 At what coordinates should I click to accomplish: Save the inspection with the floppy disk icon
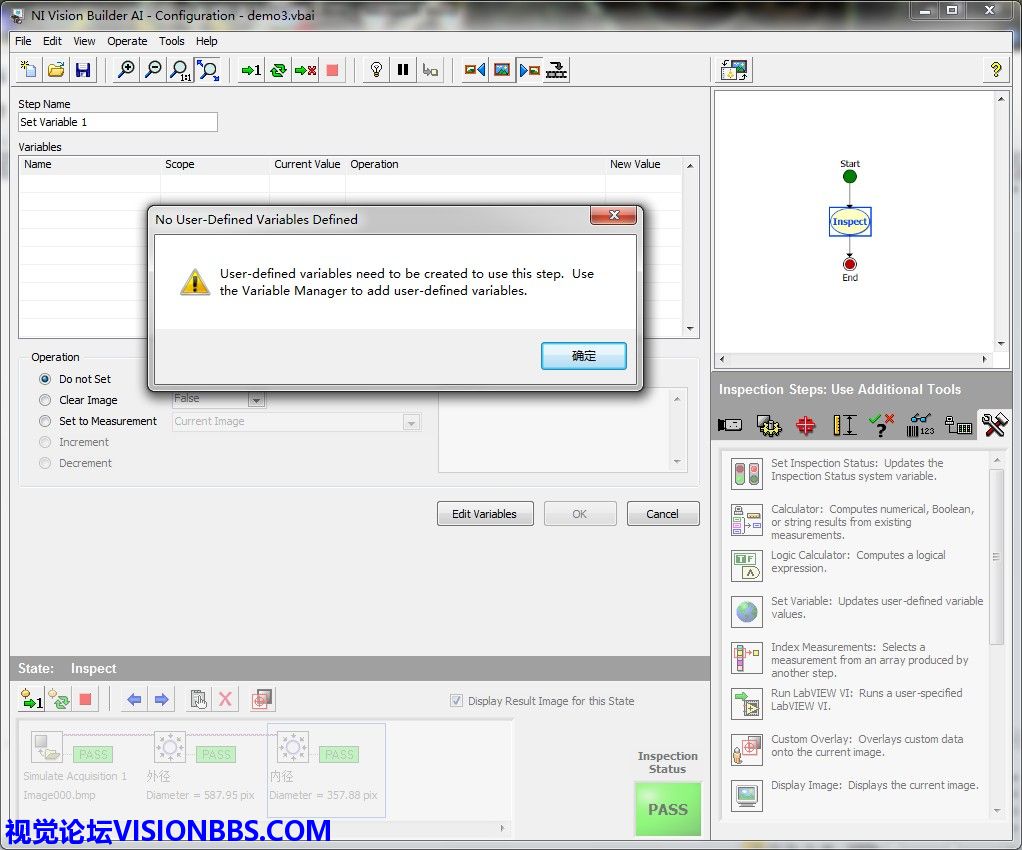(x=83, y=70)
